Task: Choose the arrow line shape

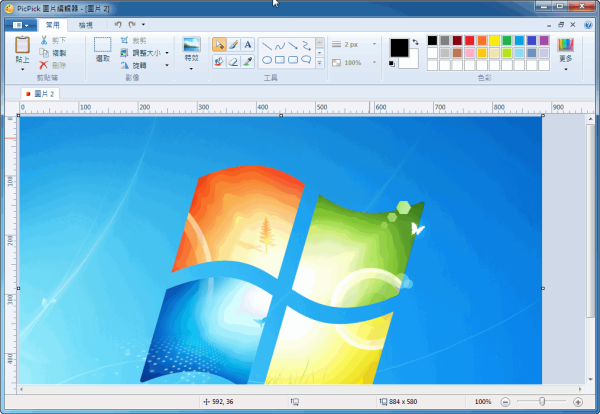Action: 293,46
